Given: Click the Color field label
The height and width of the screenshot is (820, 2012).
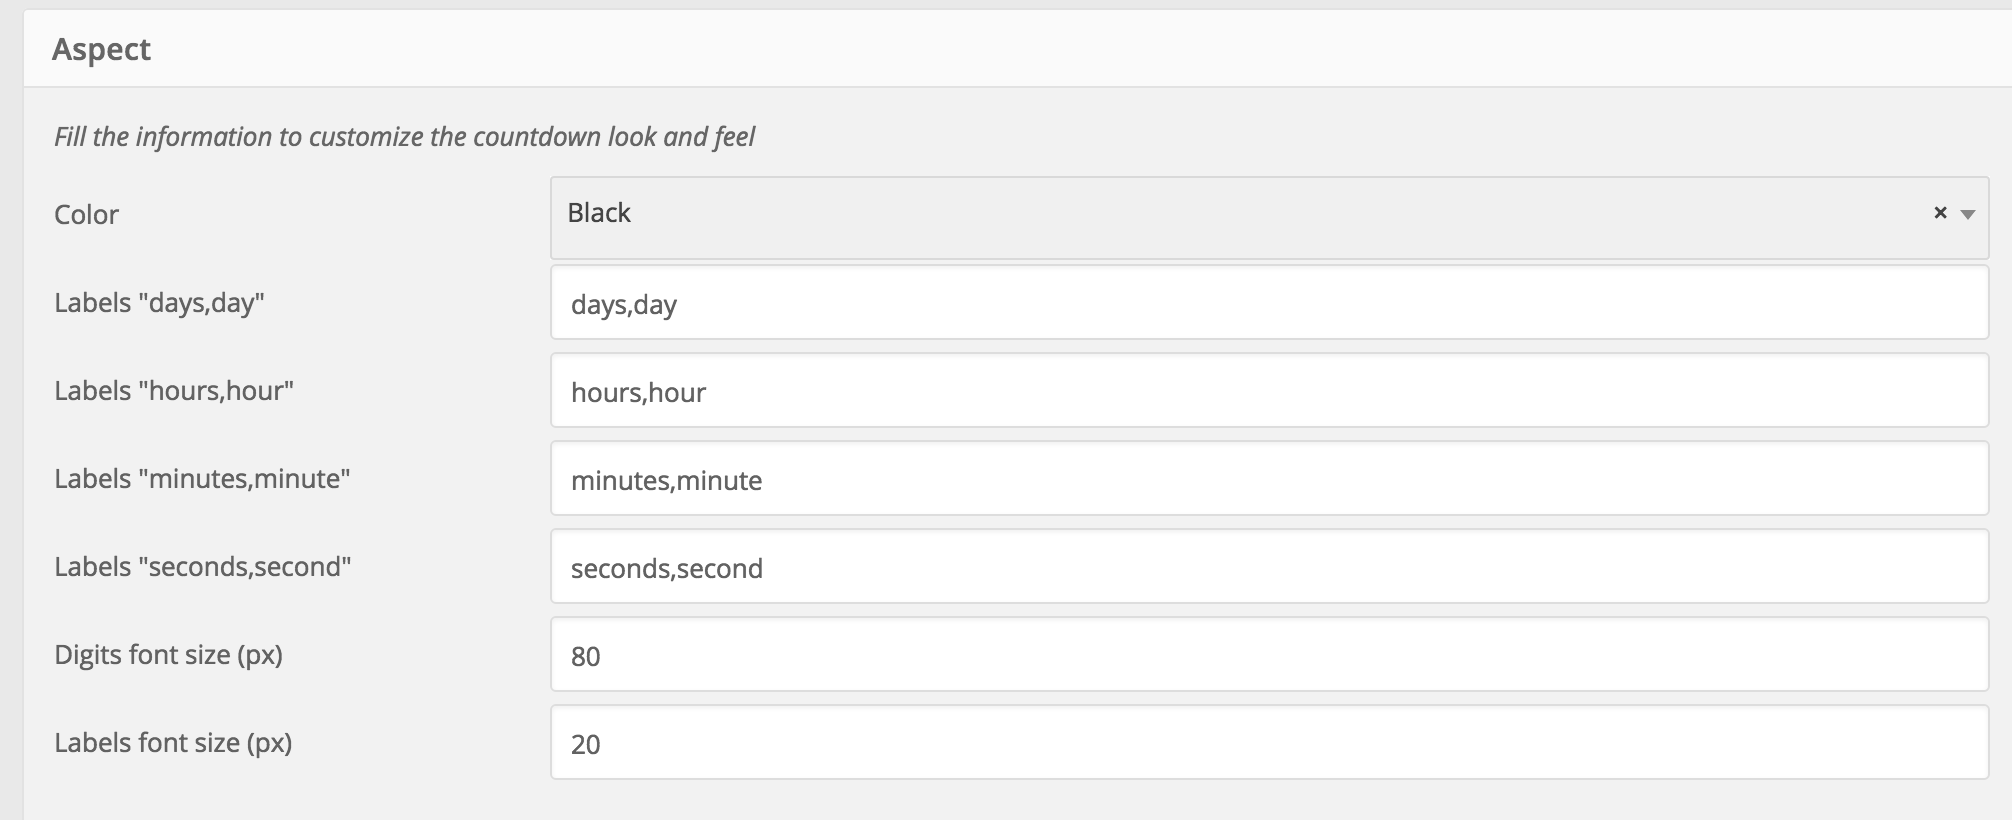Looking at the screenshot, I should pyautogui.click(x=87, y=214).
